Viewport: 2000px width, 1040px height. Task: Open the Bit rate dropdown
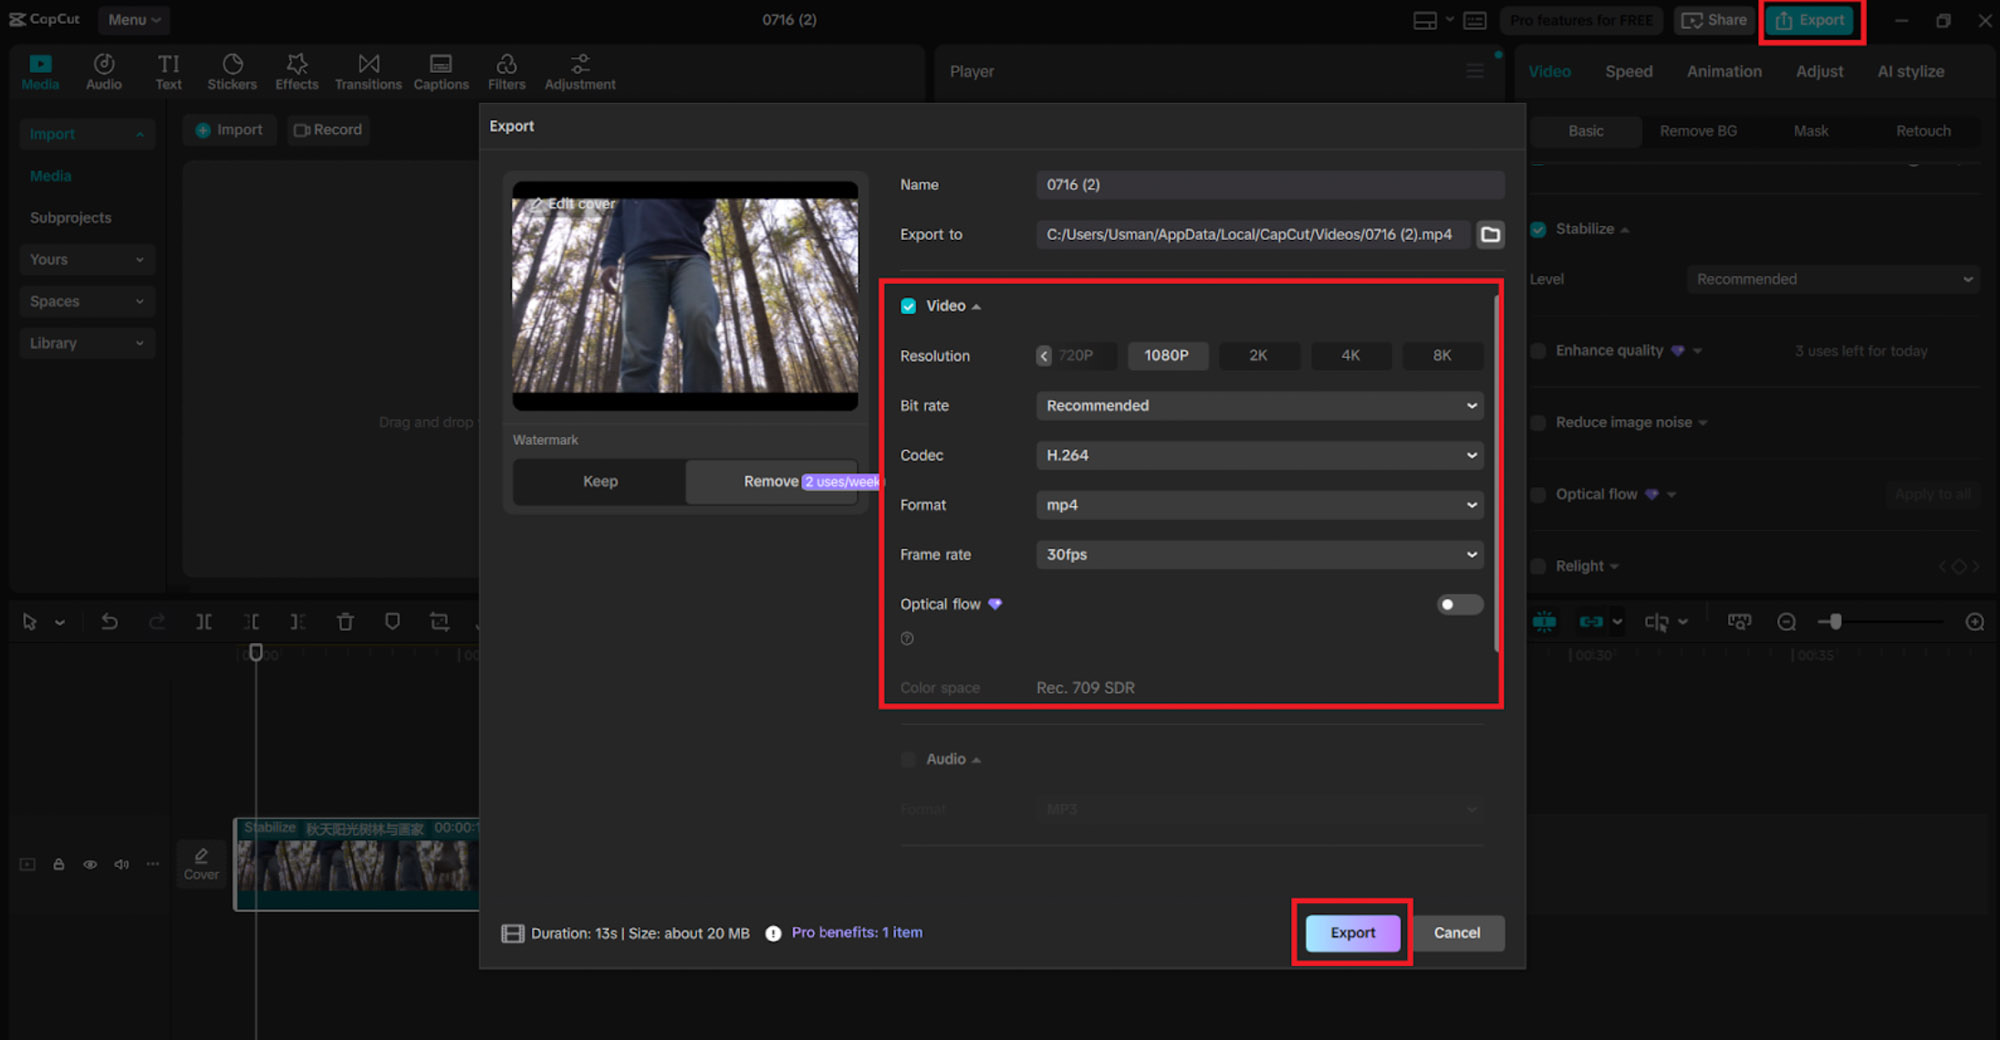pyautogui.click(x=1260, y=405)
